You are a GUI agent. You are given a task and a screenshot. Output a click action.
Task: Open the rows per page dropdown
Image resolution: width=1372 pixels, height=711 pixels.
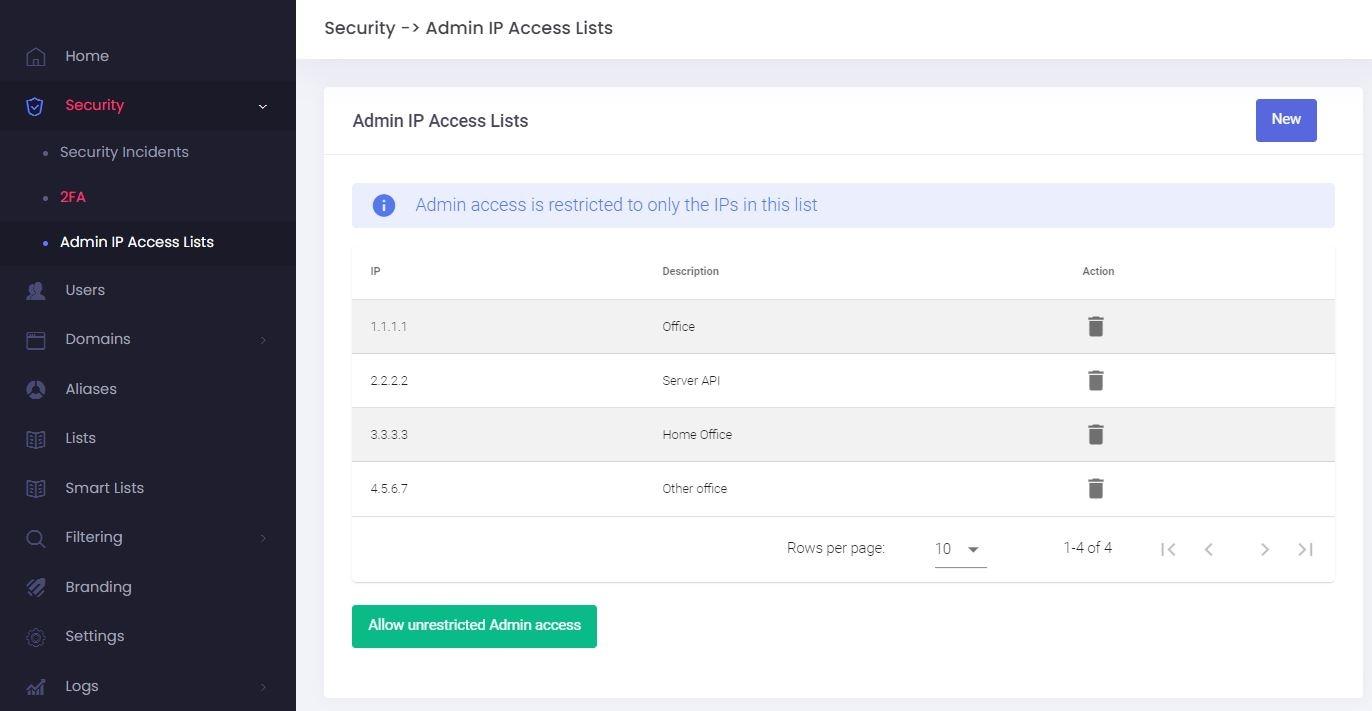pyautogui.click(x=957, y=548)
